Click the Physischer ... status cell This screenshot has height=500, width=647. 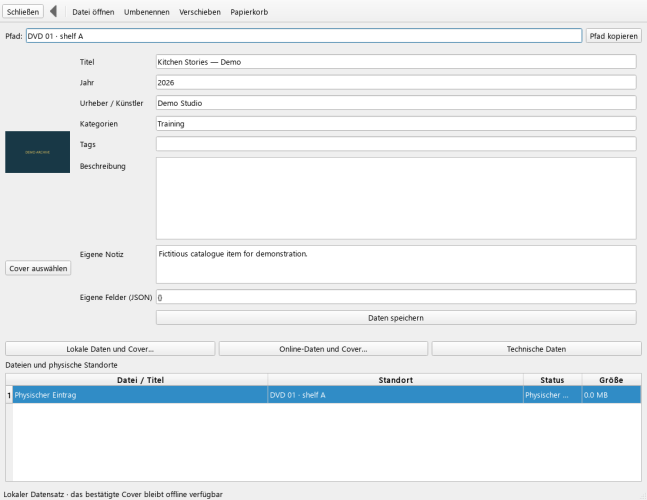click(553, 395)
